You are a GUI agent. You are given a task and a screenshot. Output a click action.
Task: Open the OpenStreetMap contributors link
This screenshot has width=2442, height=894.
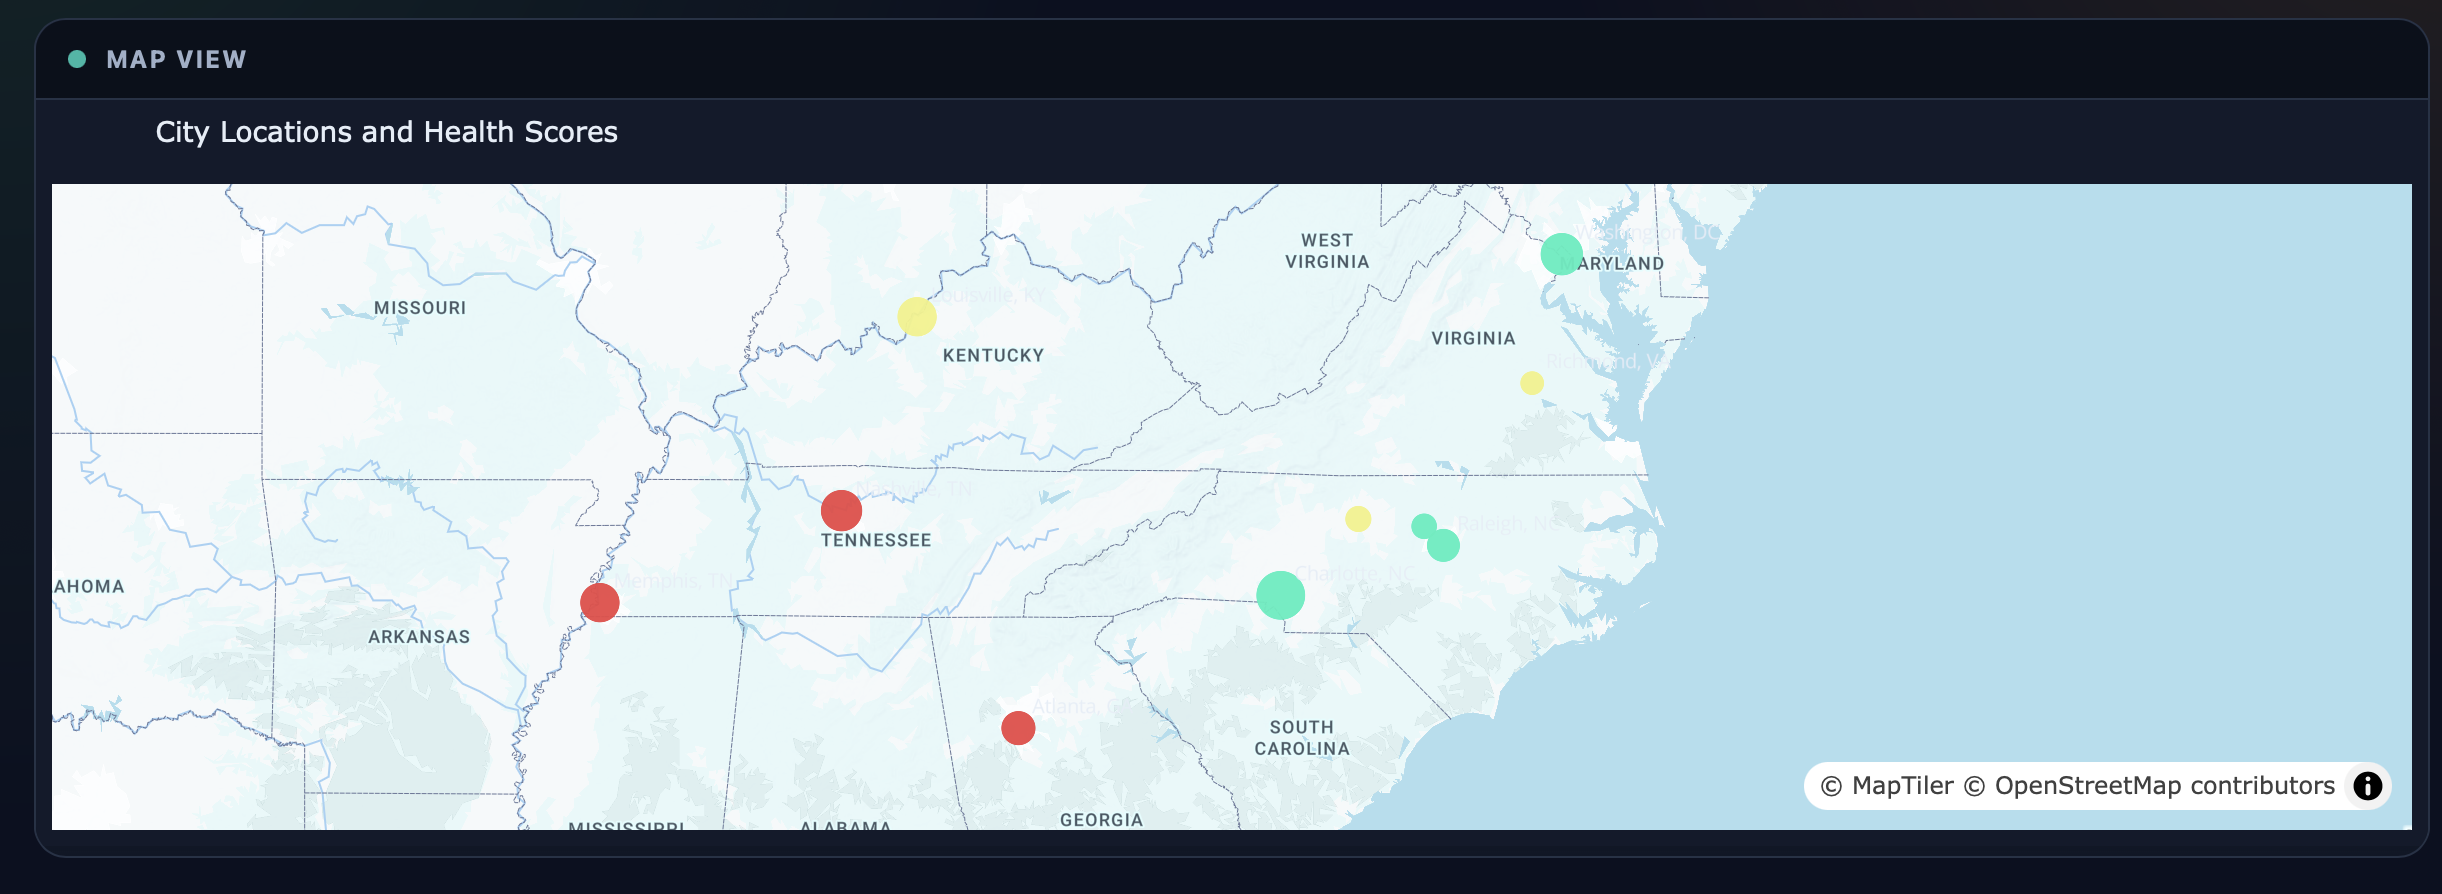[2149, 786]
